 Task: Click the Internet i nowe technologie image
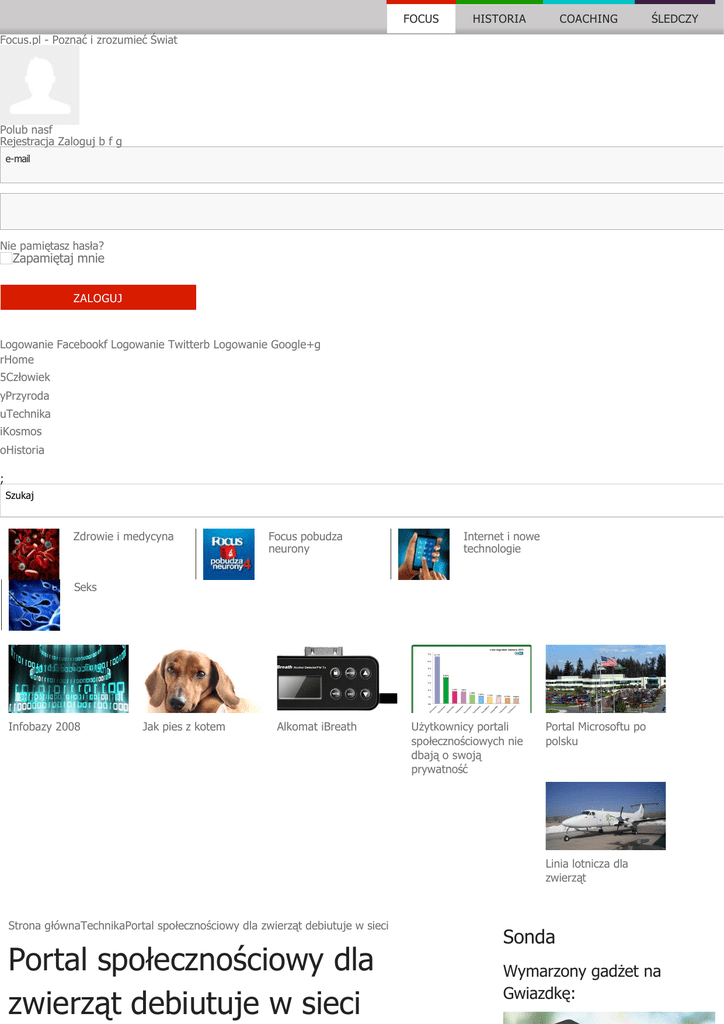(x=423, y=554)
